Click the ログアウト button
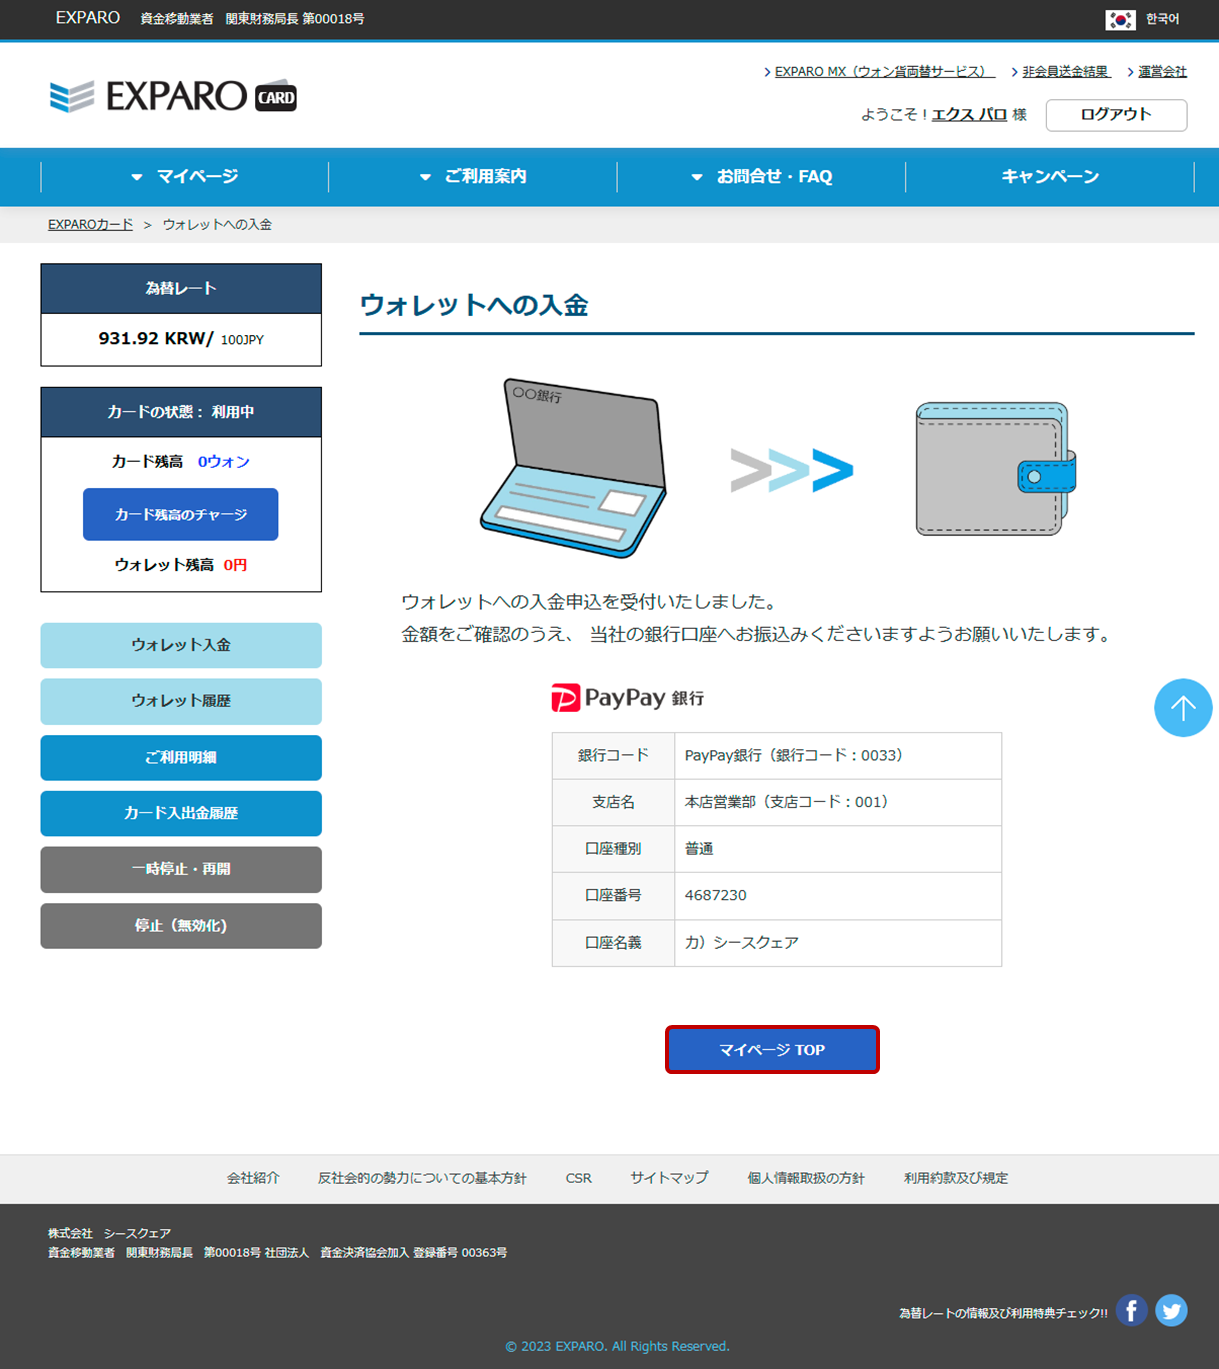Screen dimensions: 1219x1369 click(1116, 115)
